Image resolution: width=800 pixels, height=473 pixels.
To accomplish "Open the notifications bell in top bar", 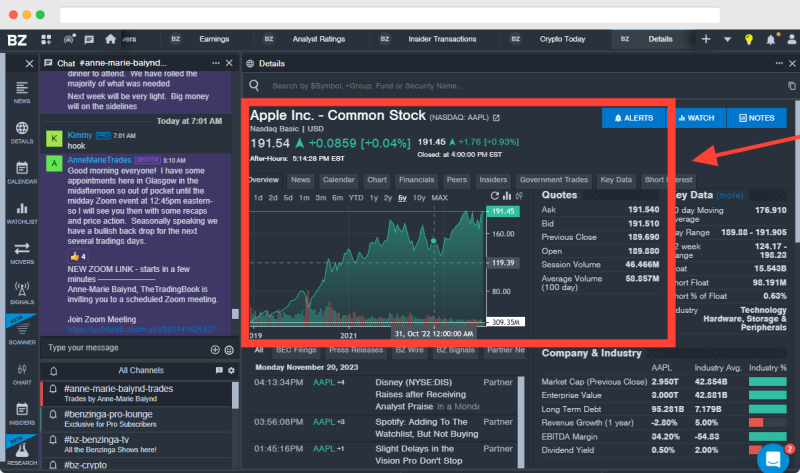I will click(x=771, y=40).
